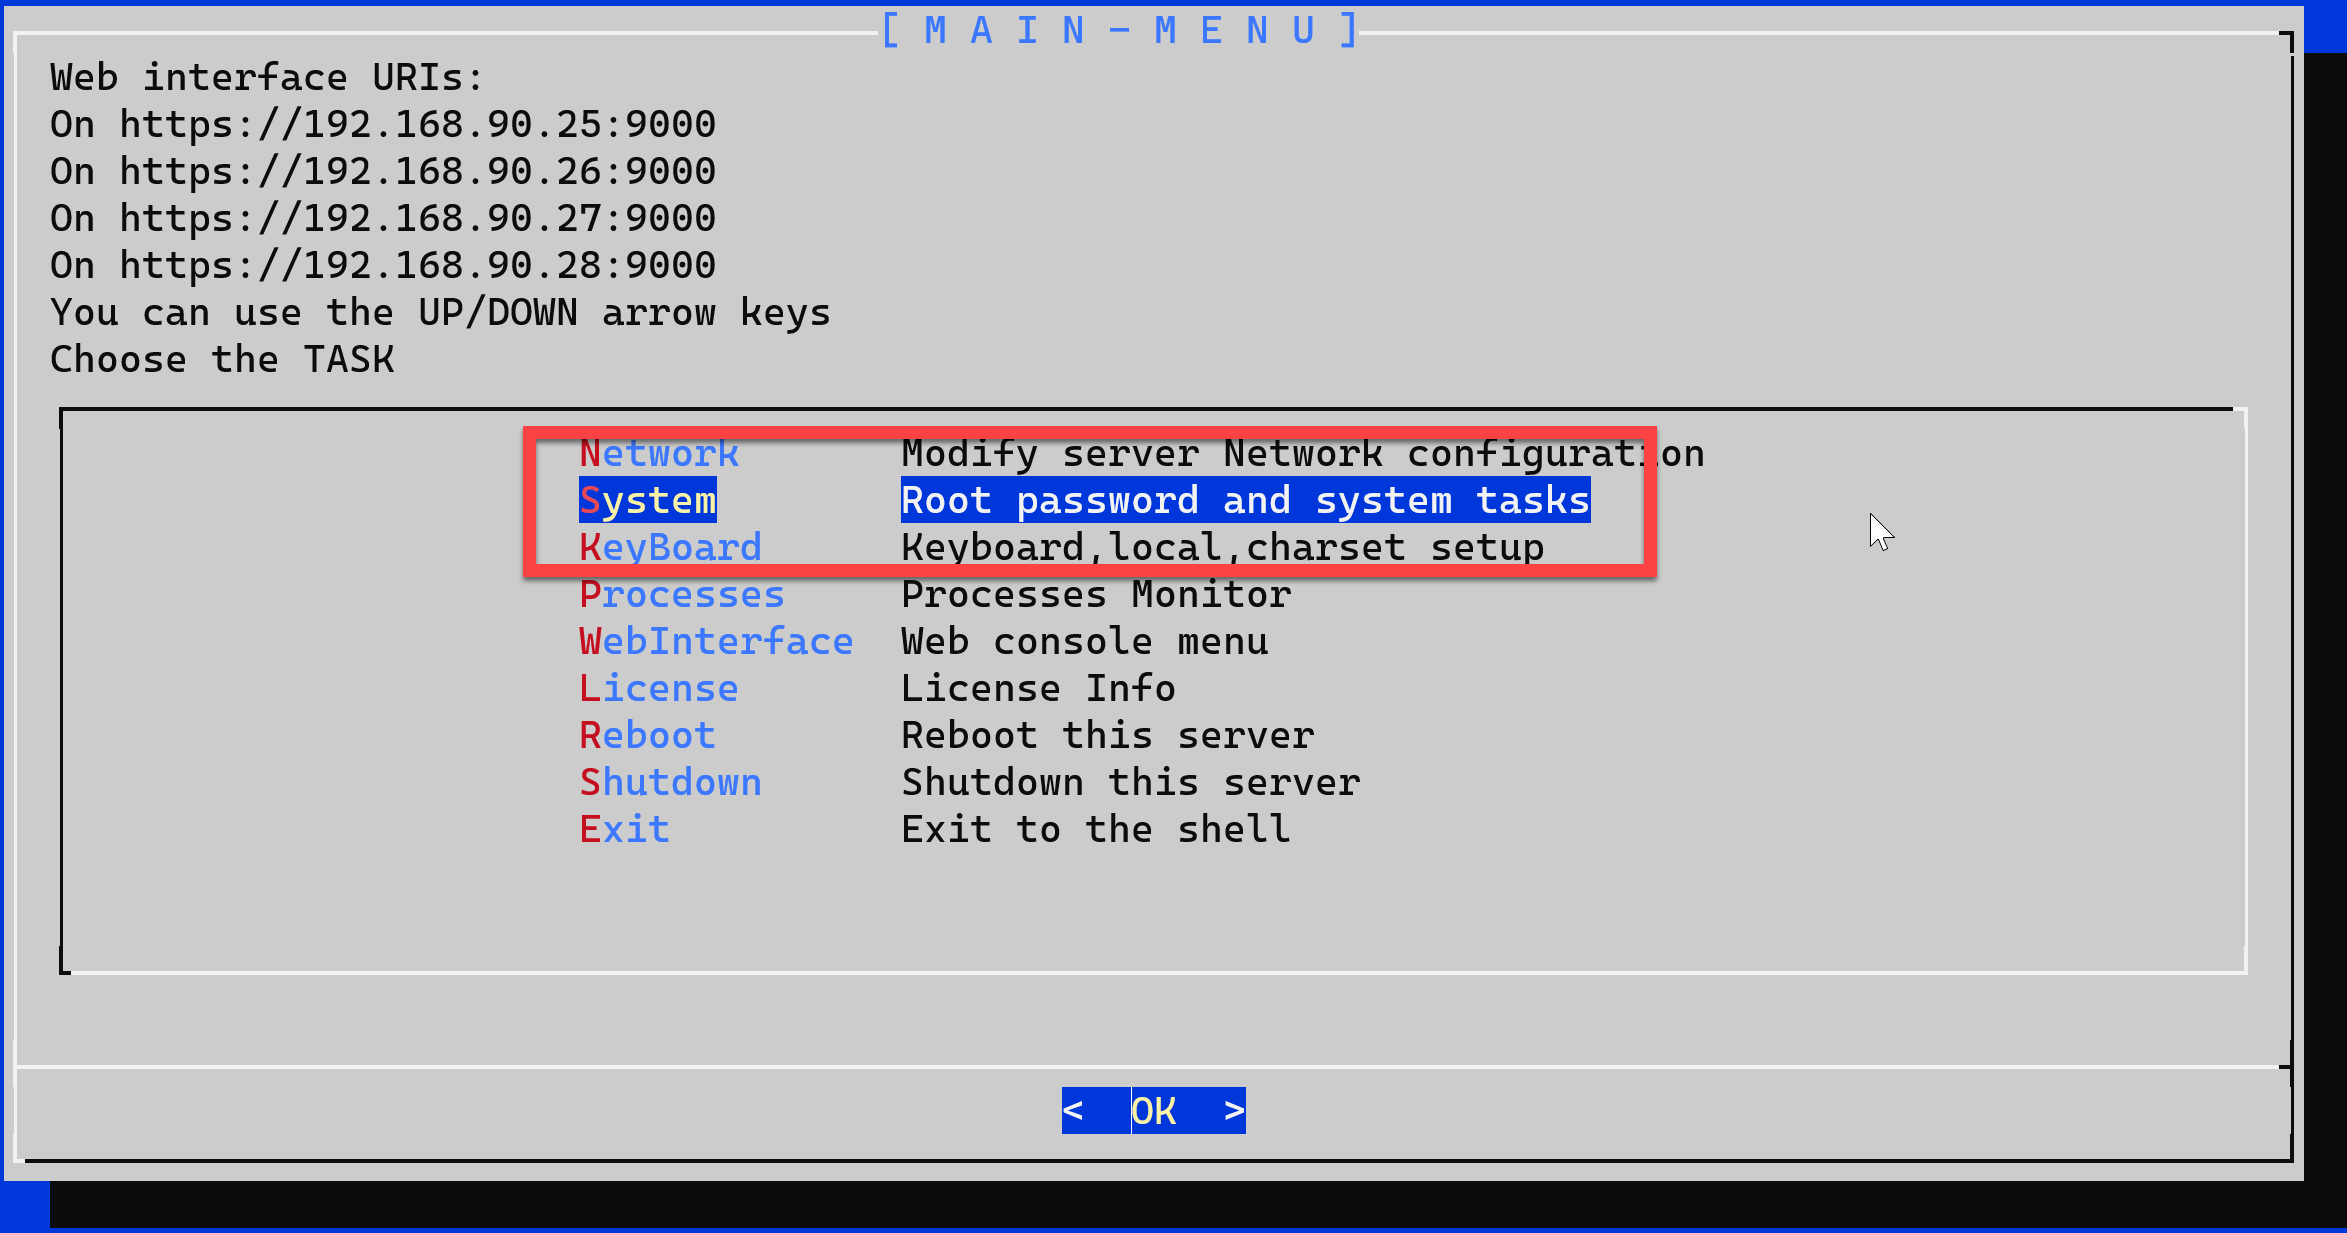Select the License menu entry

(x=658, y=689)
